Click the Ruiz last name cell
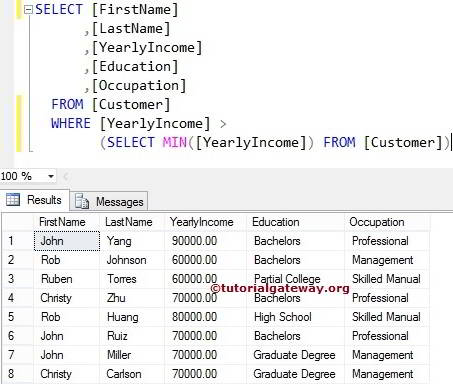The height and width of the screenshot is (384, 453). pos(132,336)
